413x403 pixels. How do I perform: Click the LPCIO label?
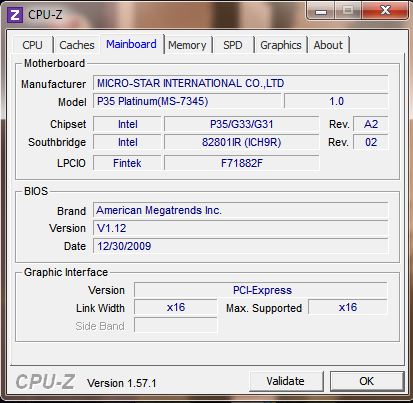(x=71, y=163)
